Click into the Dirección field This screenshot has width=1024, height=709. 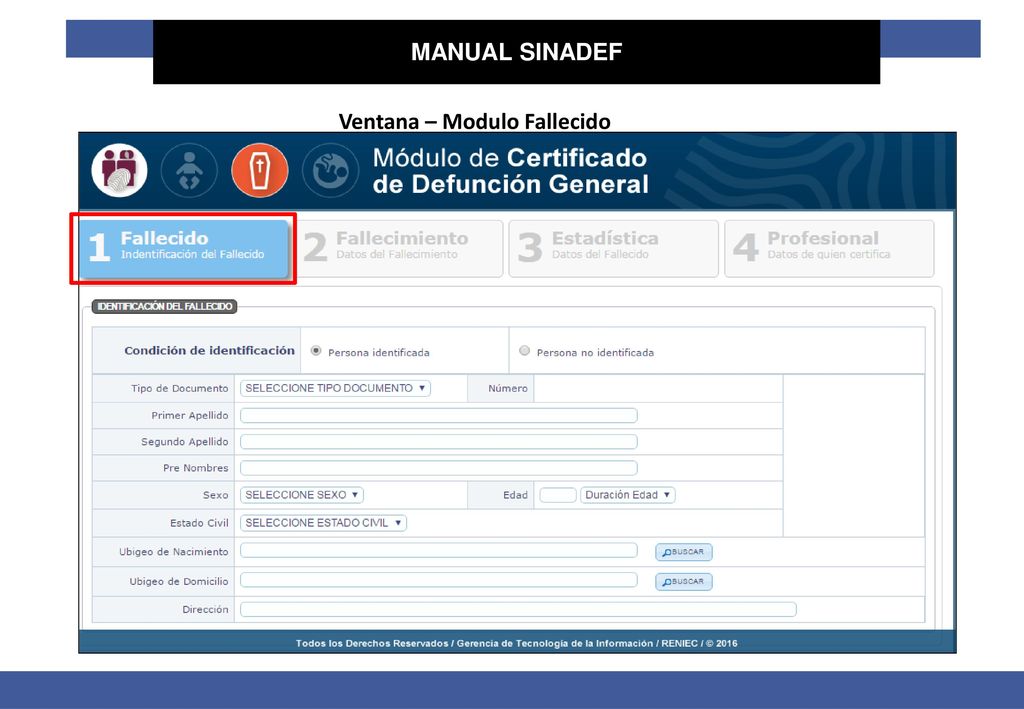pyautogui.click(x=519, y=609)
